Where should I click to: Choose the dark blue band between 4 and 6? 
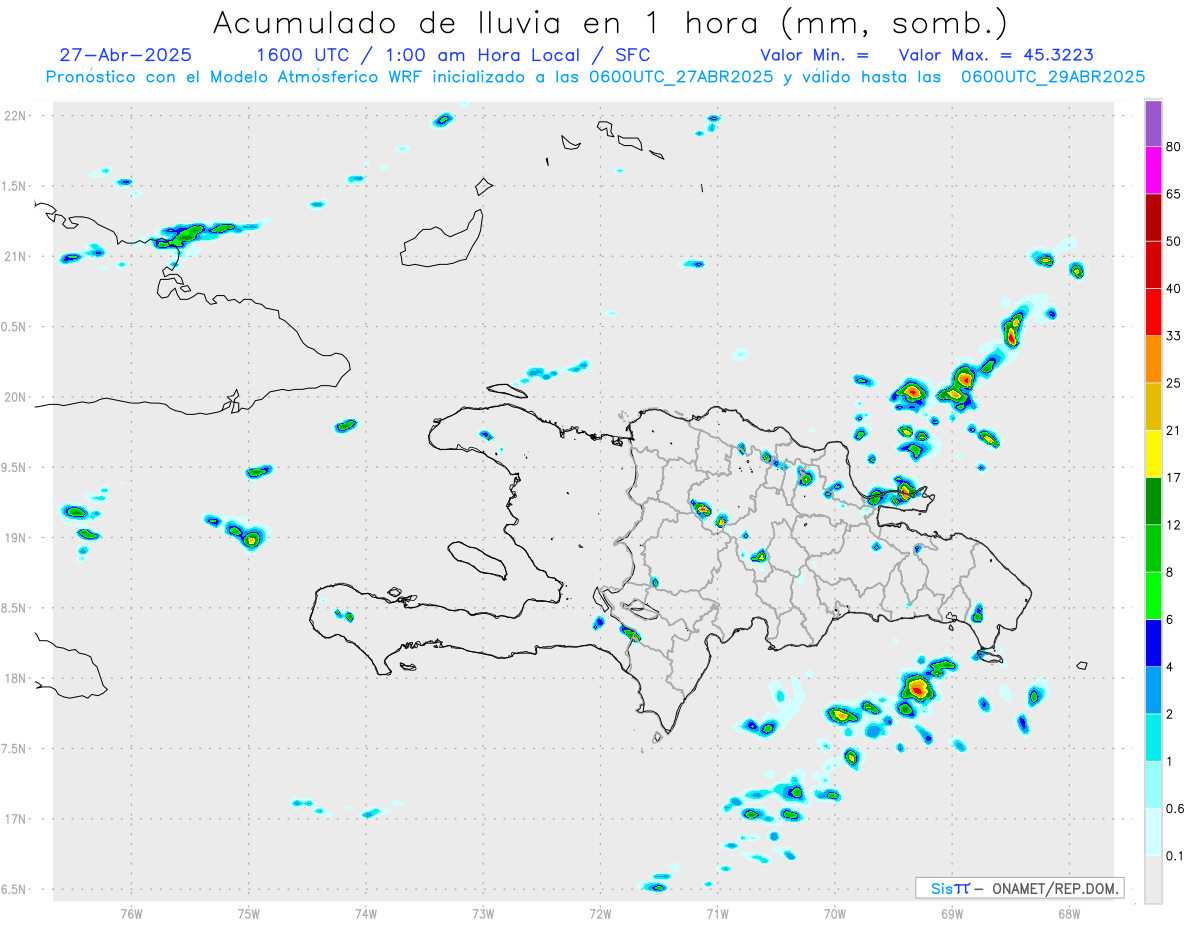[x=1153, y=641]
